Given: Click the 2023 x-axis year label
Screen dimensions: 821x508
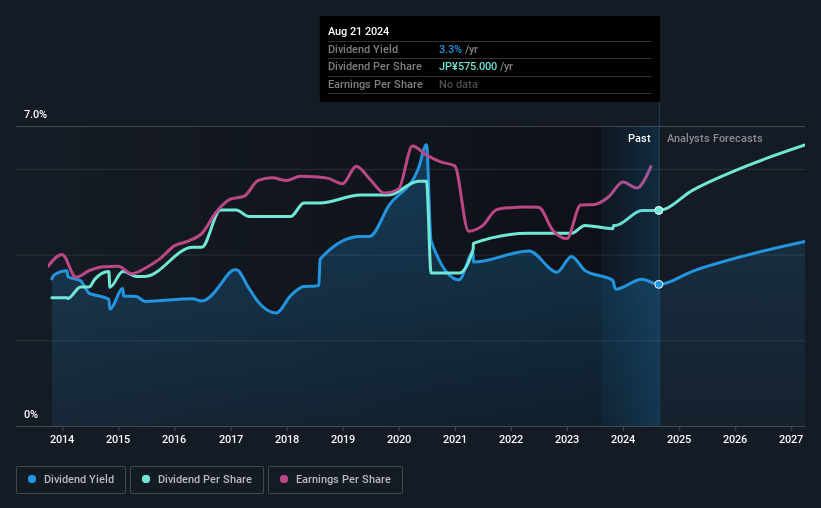Looking at the screenshot, I should pyautogui.click(x=567, y=439).
